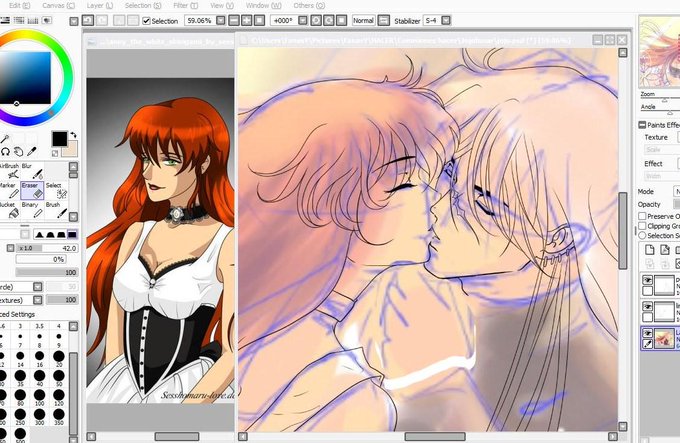680x443 pixels.
Task: Toggle the Selection checkbox
Action: click(x=147, y=21)
